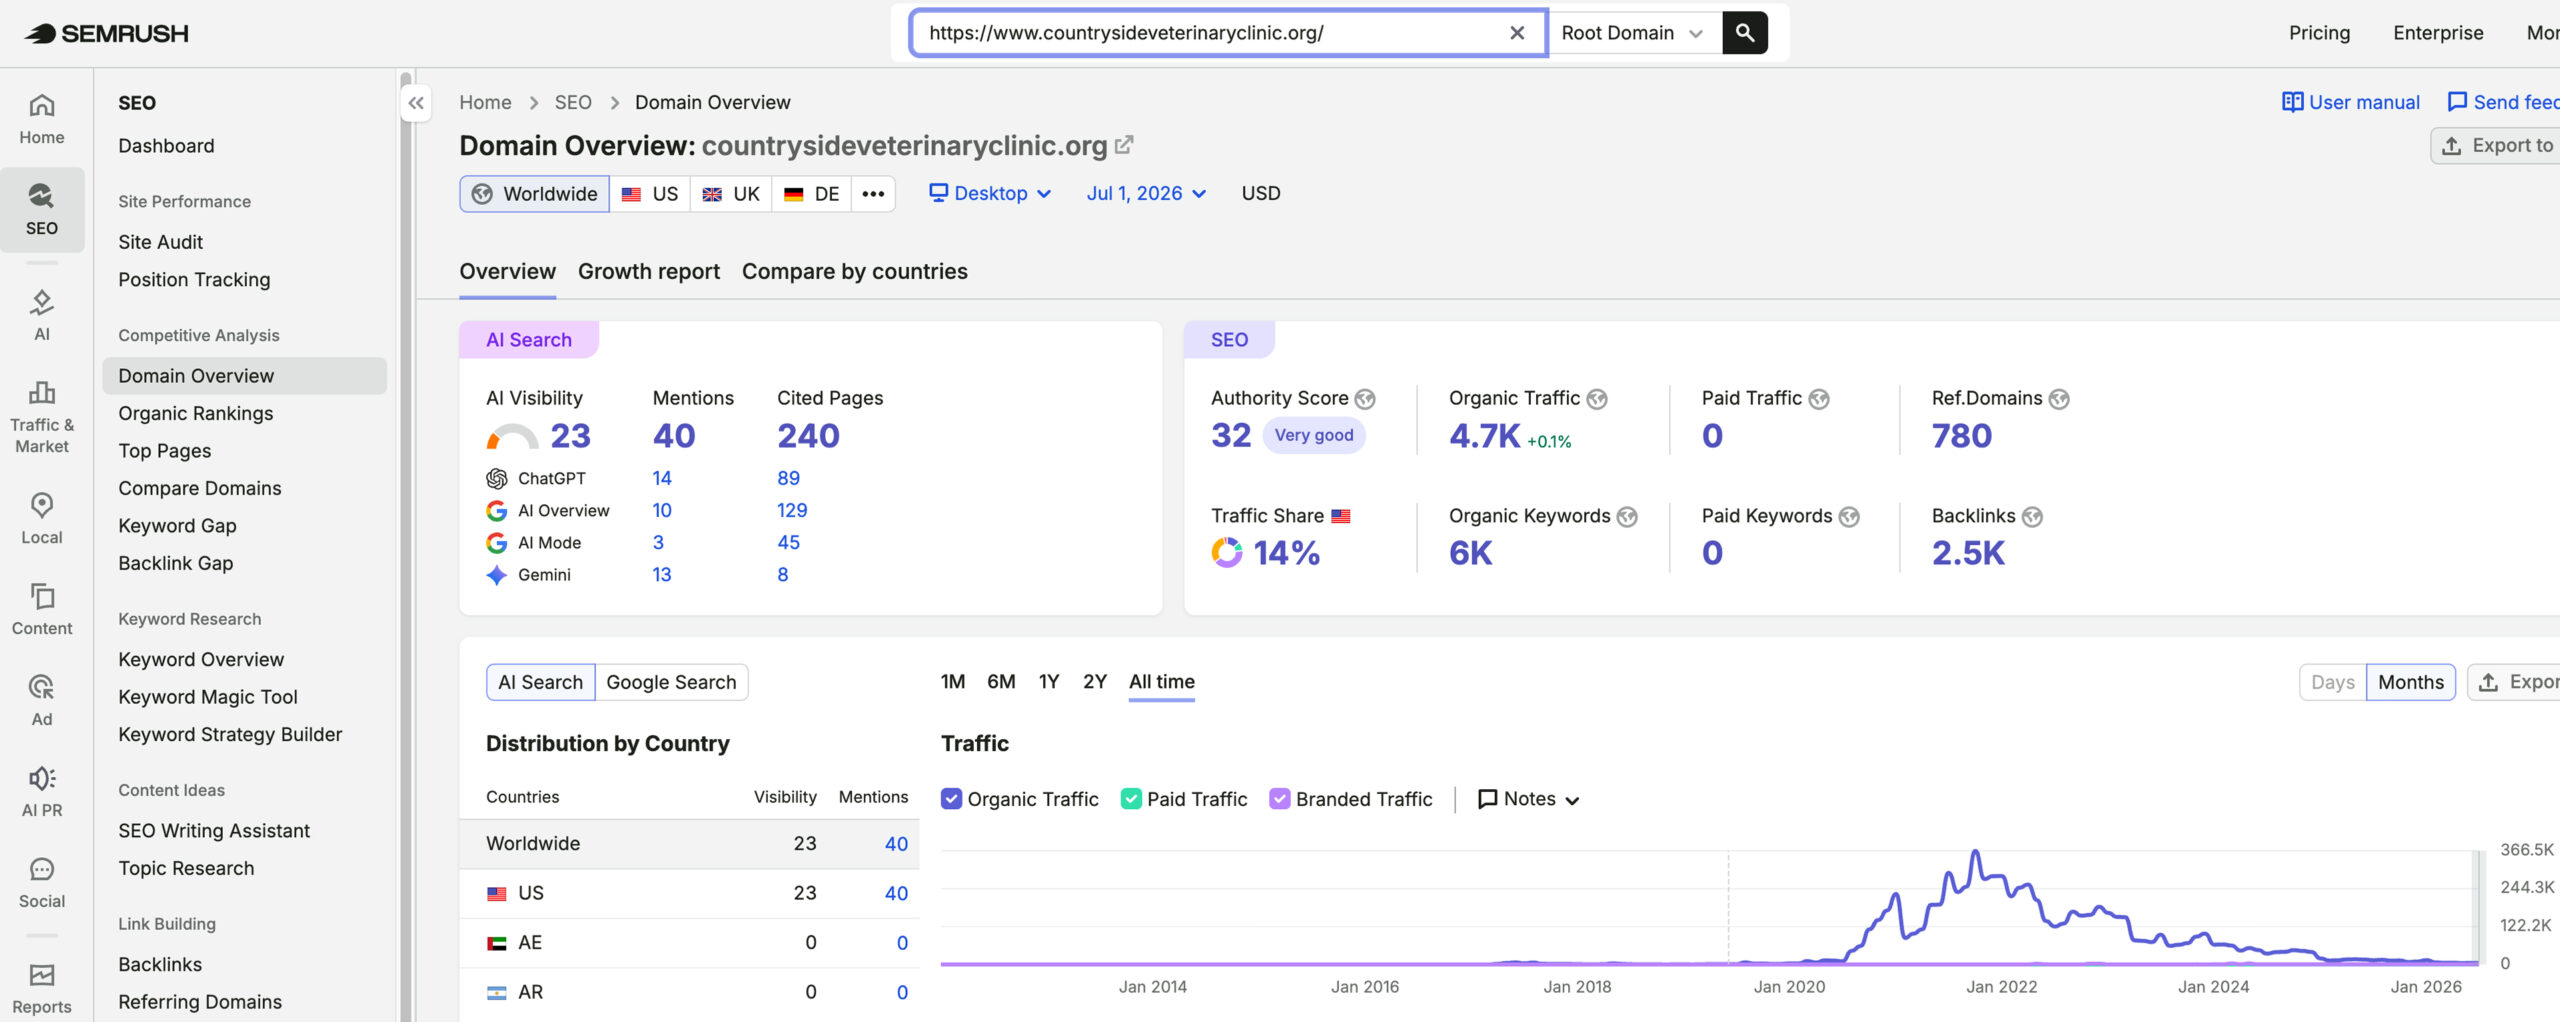Screen dimensions: 2560x1022
Task: Open Home in left rail
Action: tap(42, 119)
